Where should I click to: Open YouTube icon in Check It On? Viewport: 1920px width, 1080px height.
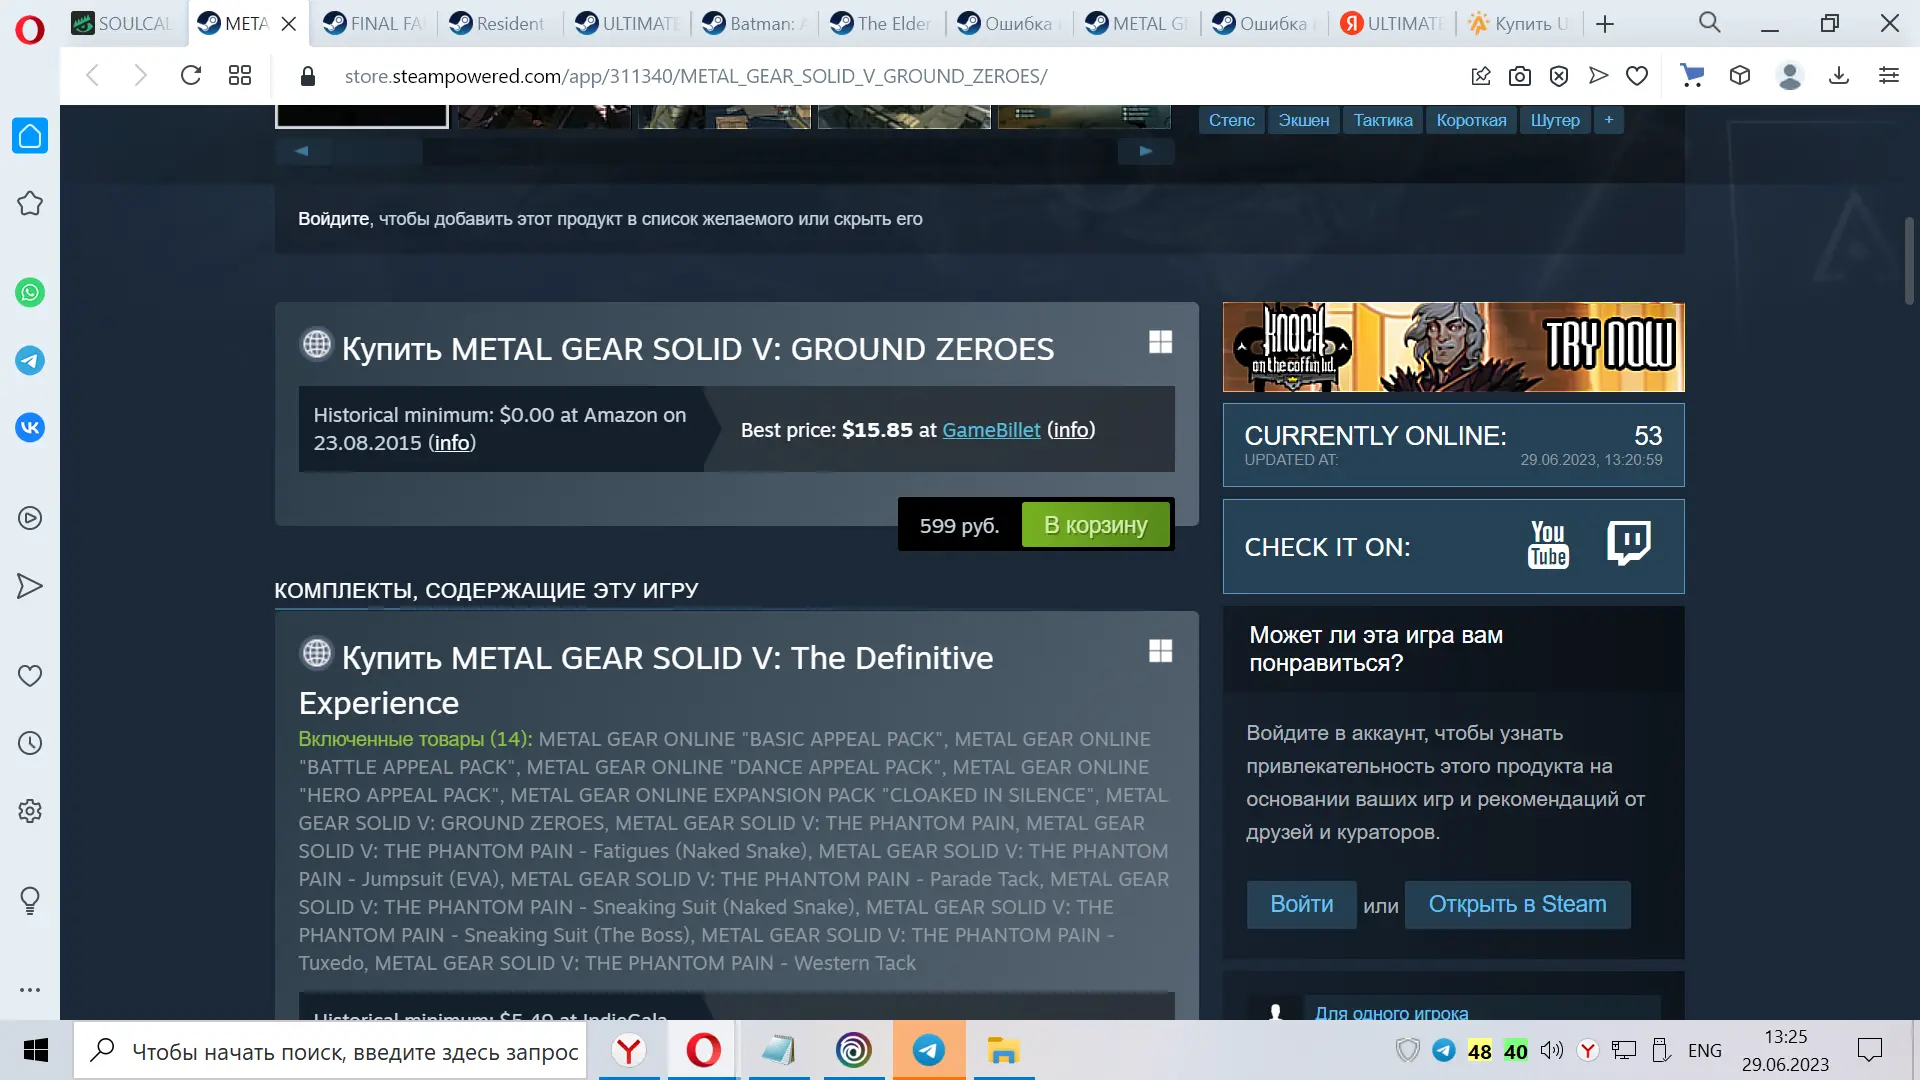click(1548, 546)
